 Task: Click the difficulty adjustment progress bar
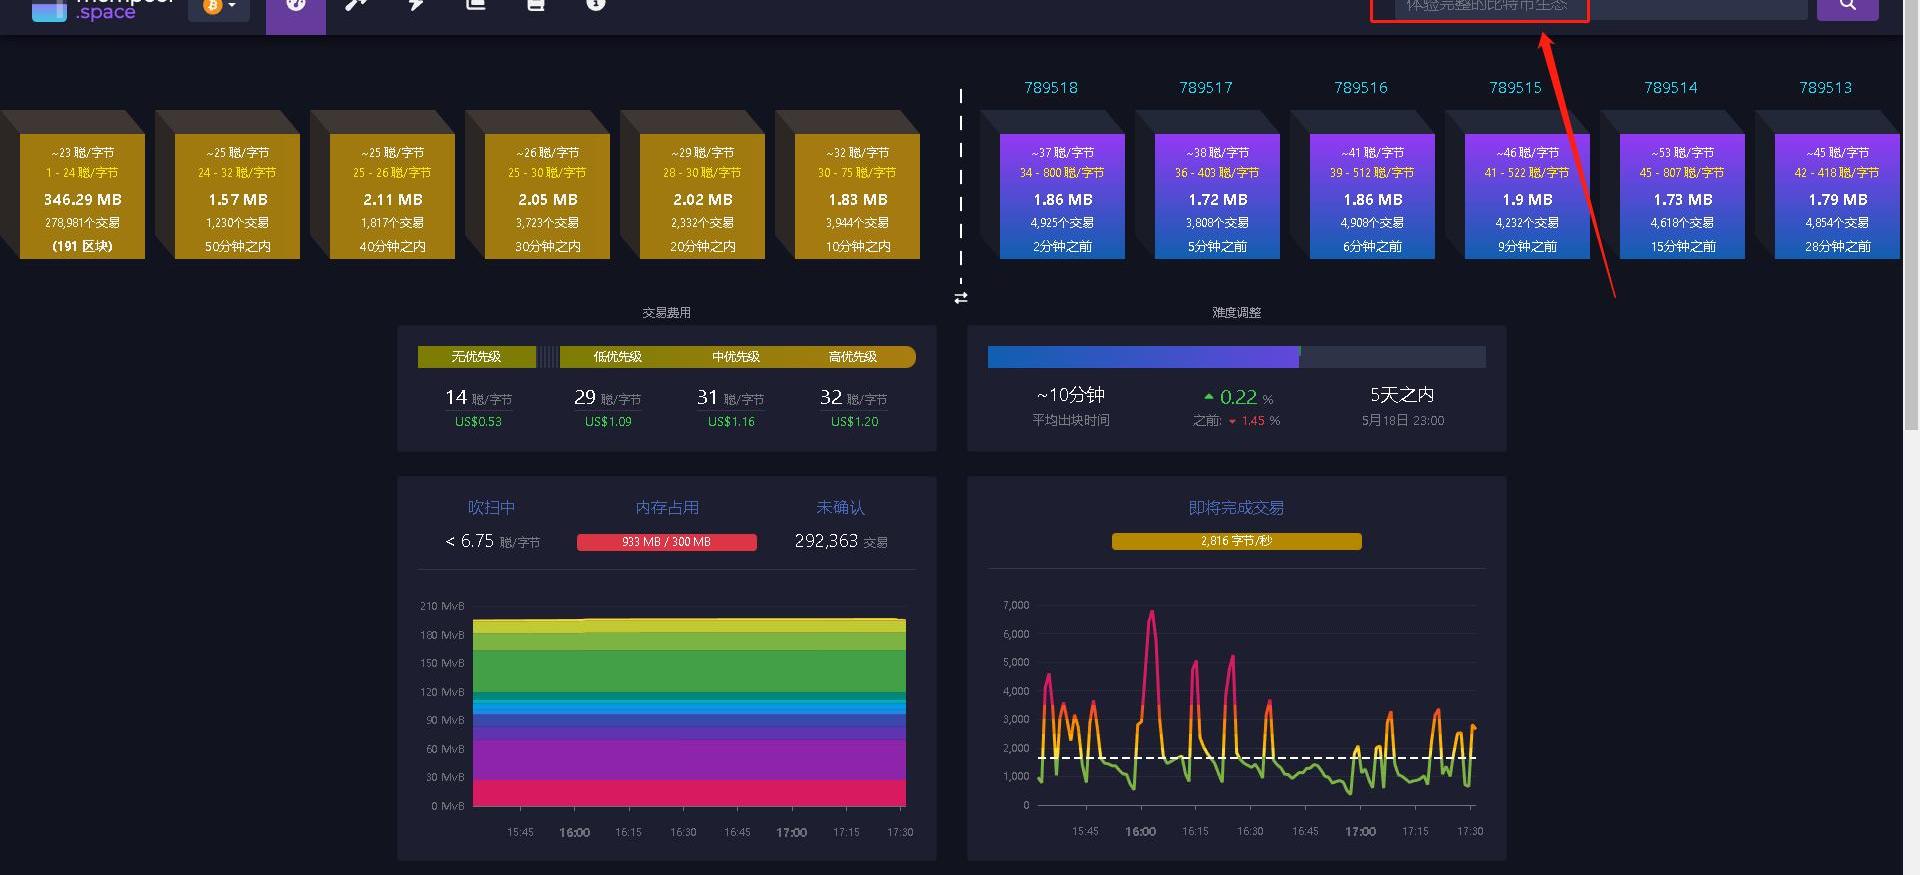click(1236, 357)
